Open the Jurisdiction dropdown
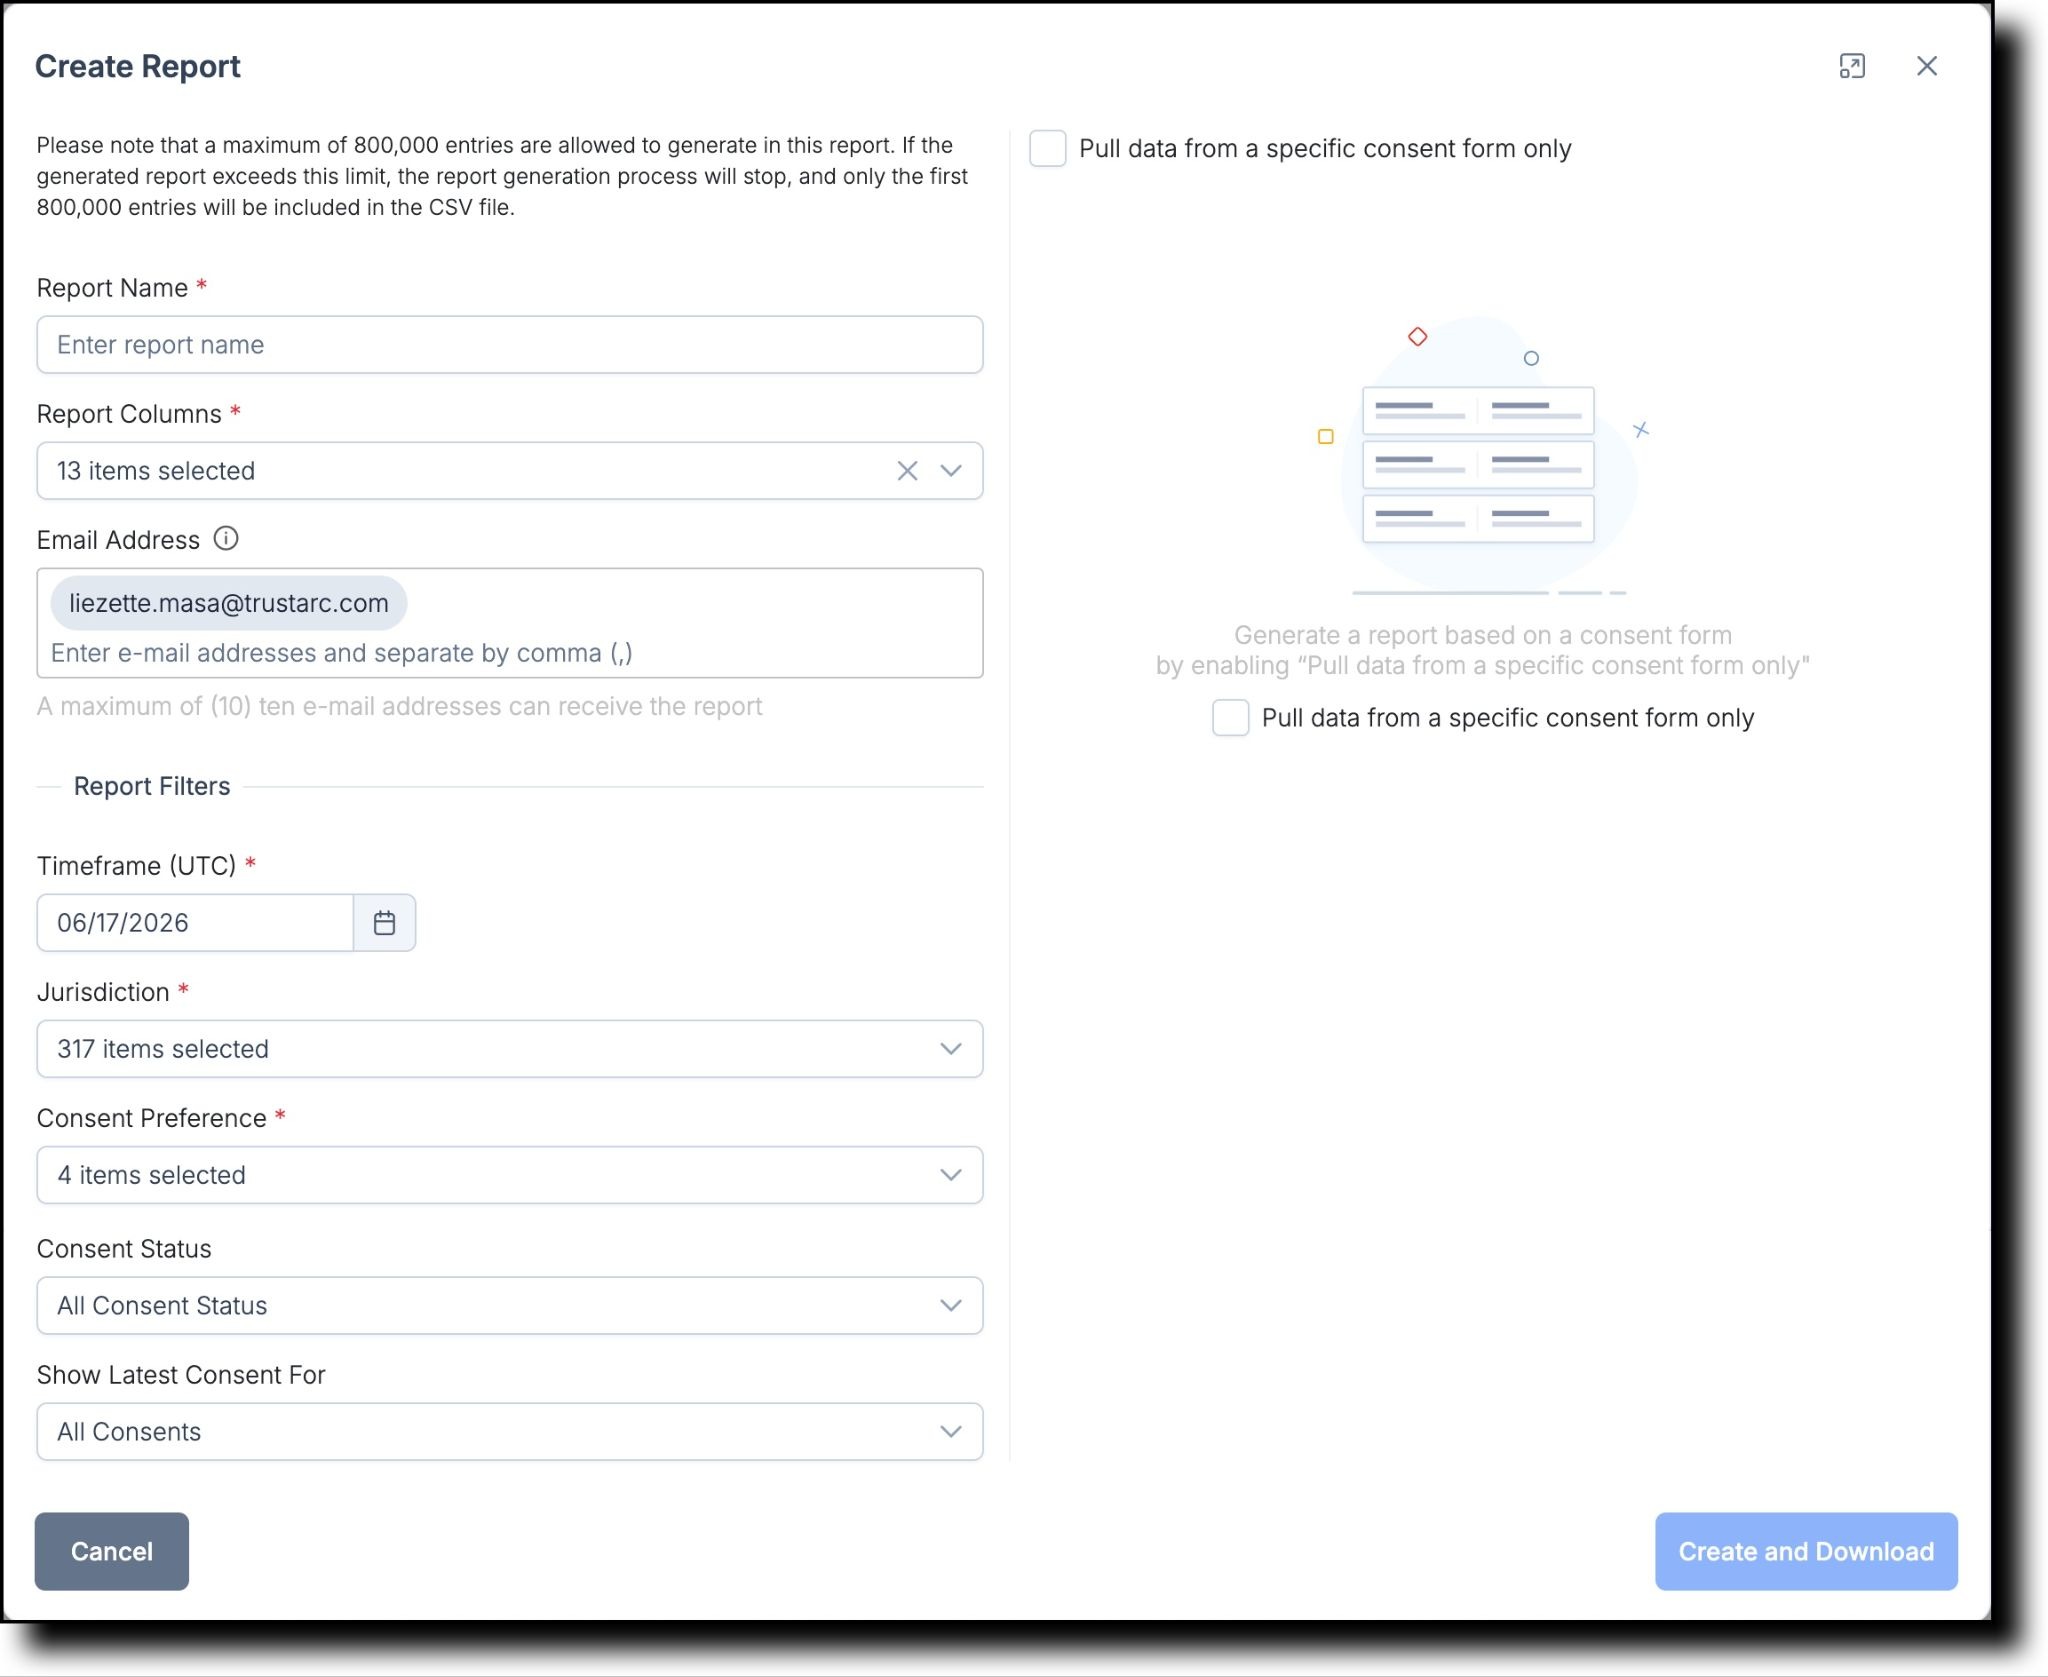This screenshot has width=2048, height=1677. (510, 1049)
